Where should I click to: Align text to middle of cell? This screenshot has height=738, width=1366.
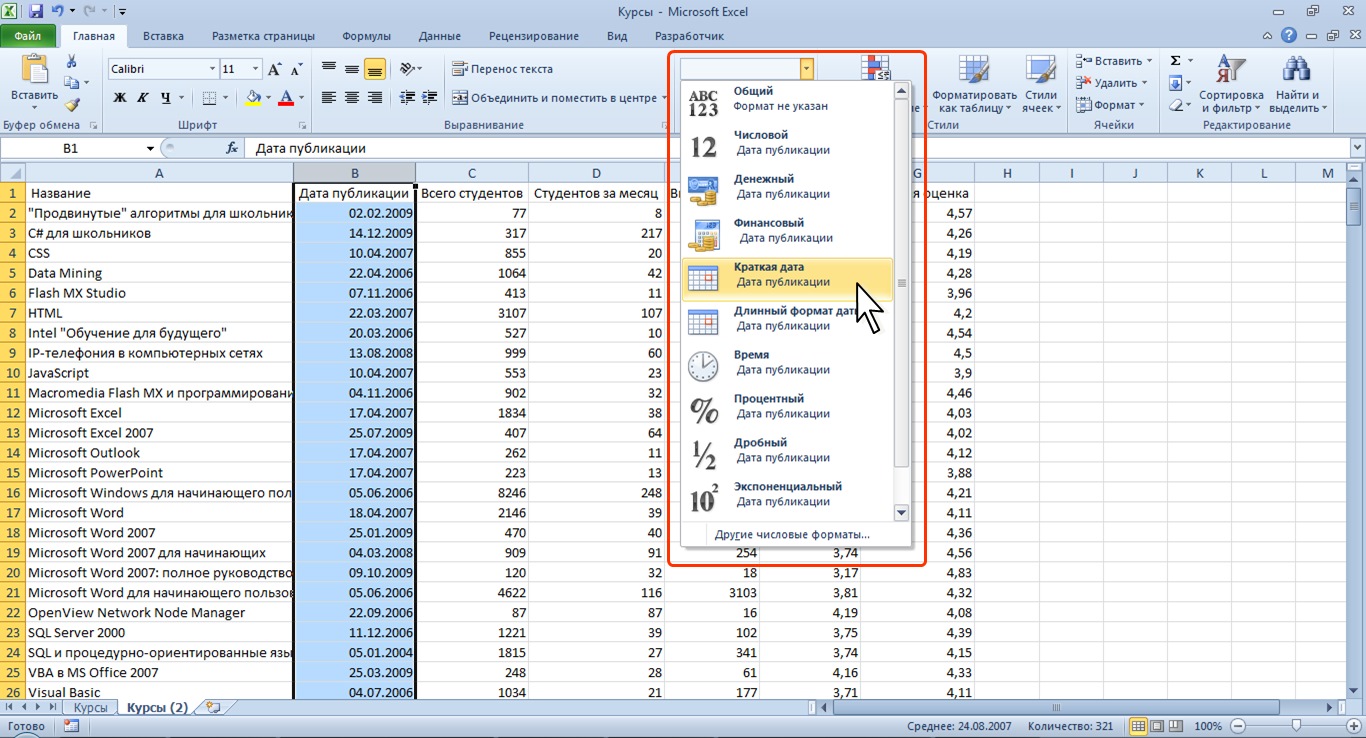pos(352,69)
